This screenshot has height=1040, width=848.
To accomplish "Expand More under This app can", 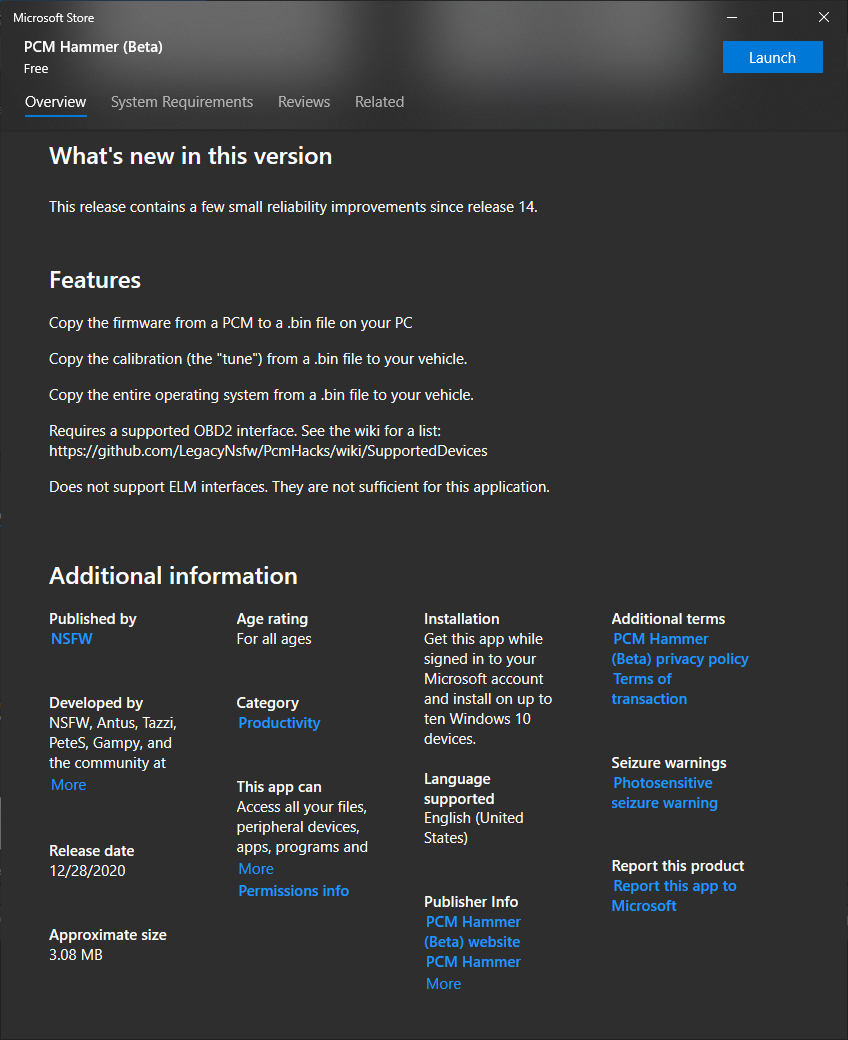I will coord(256,868).
